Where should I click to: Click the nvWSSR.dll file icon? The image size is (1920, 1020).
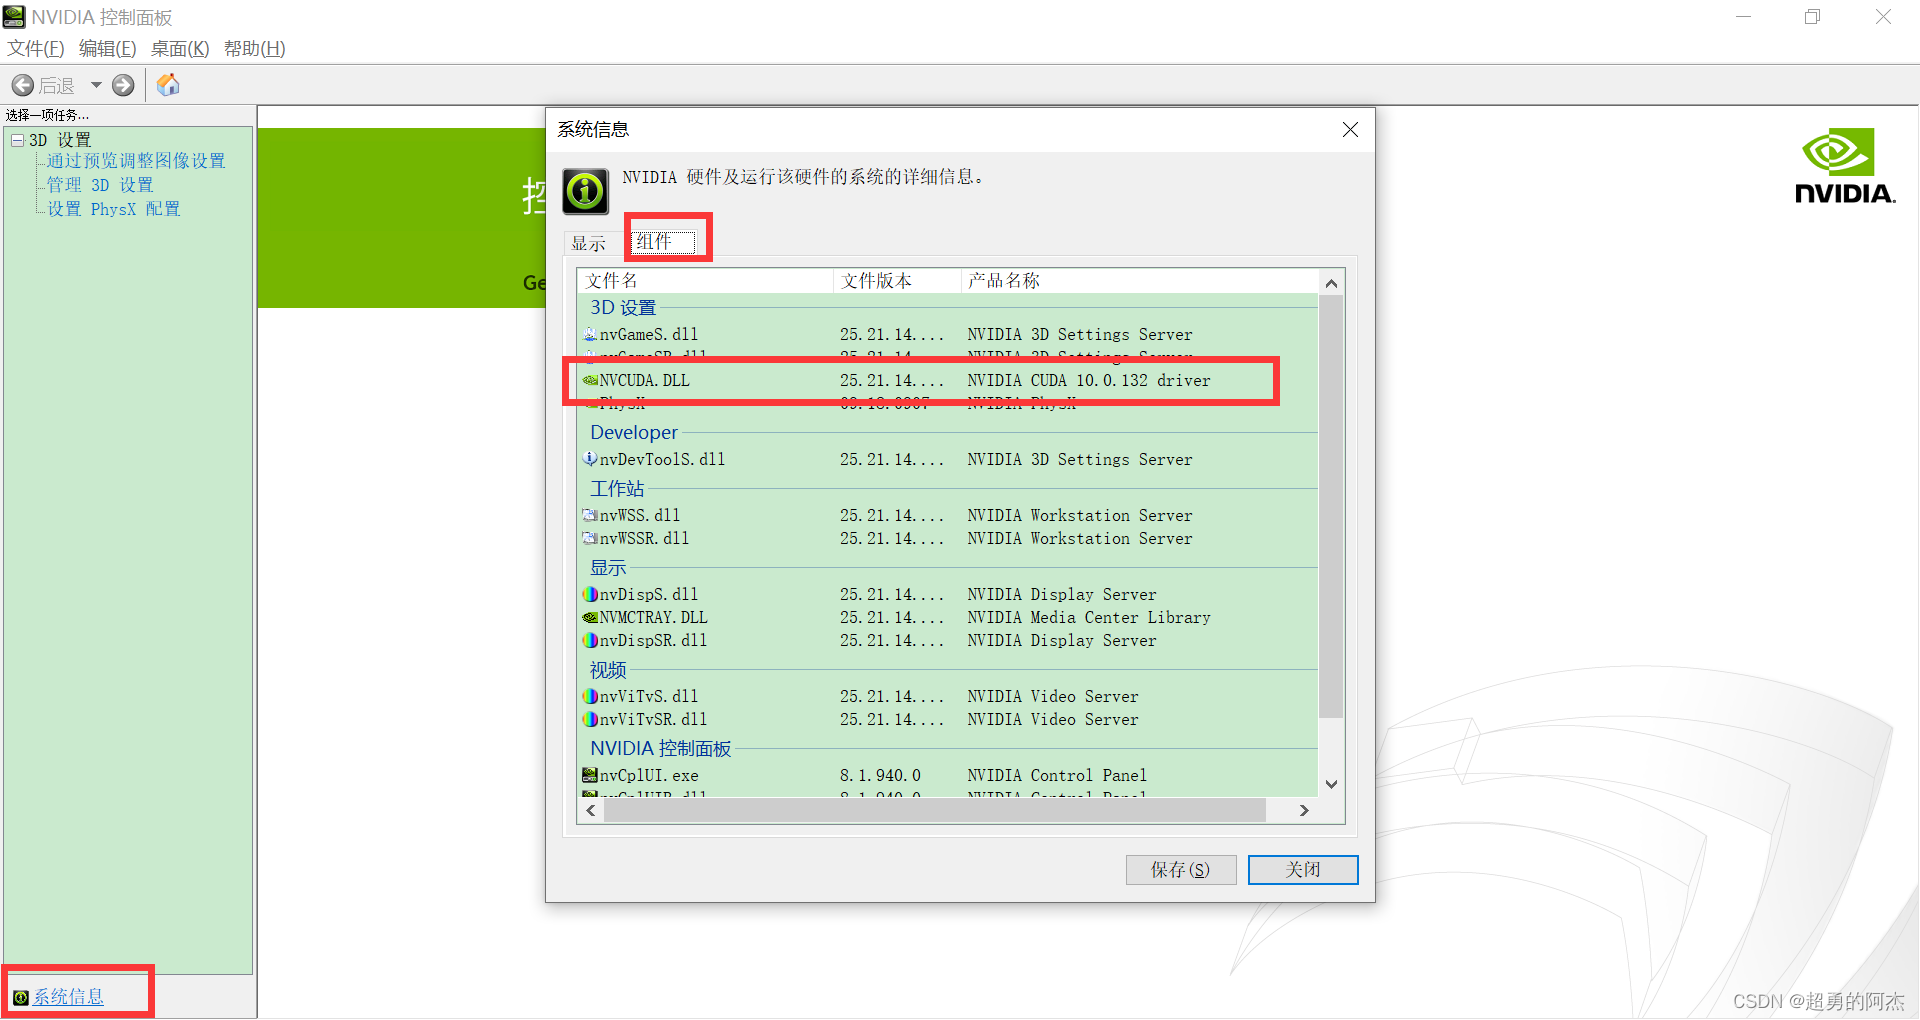tap(590, 539)
